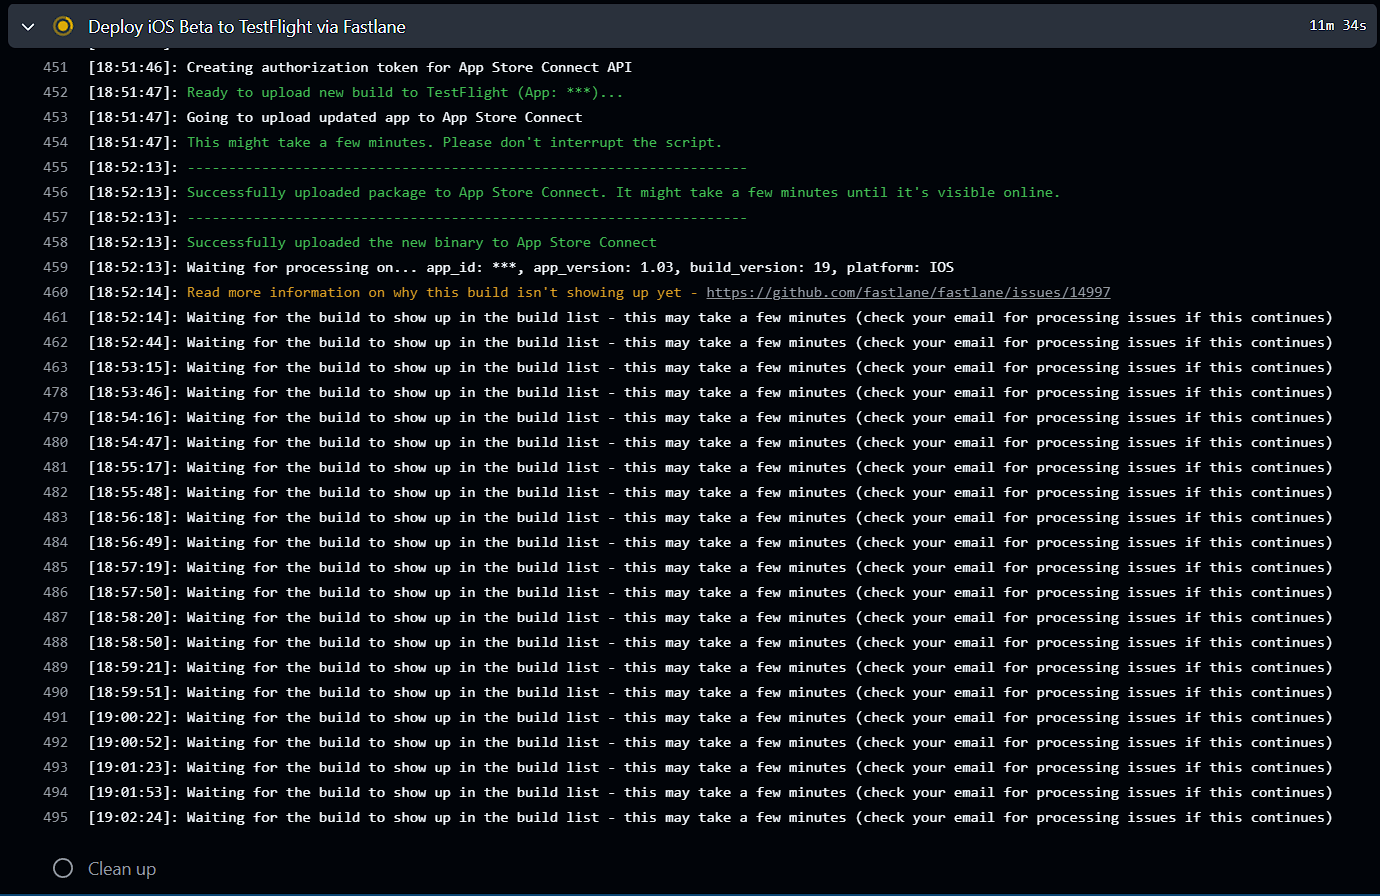This screenshot has height=896, width=1380.
Task: Click the dashed separator log line 457
Action: [467, 217]
